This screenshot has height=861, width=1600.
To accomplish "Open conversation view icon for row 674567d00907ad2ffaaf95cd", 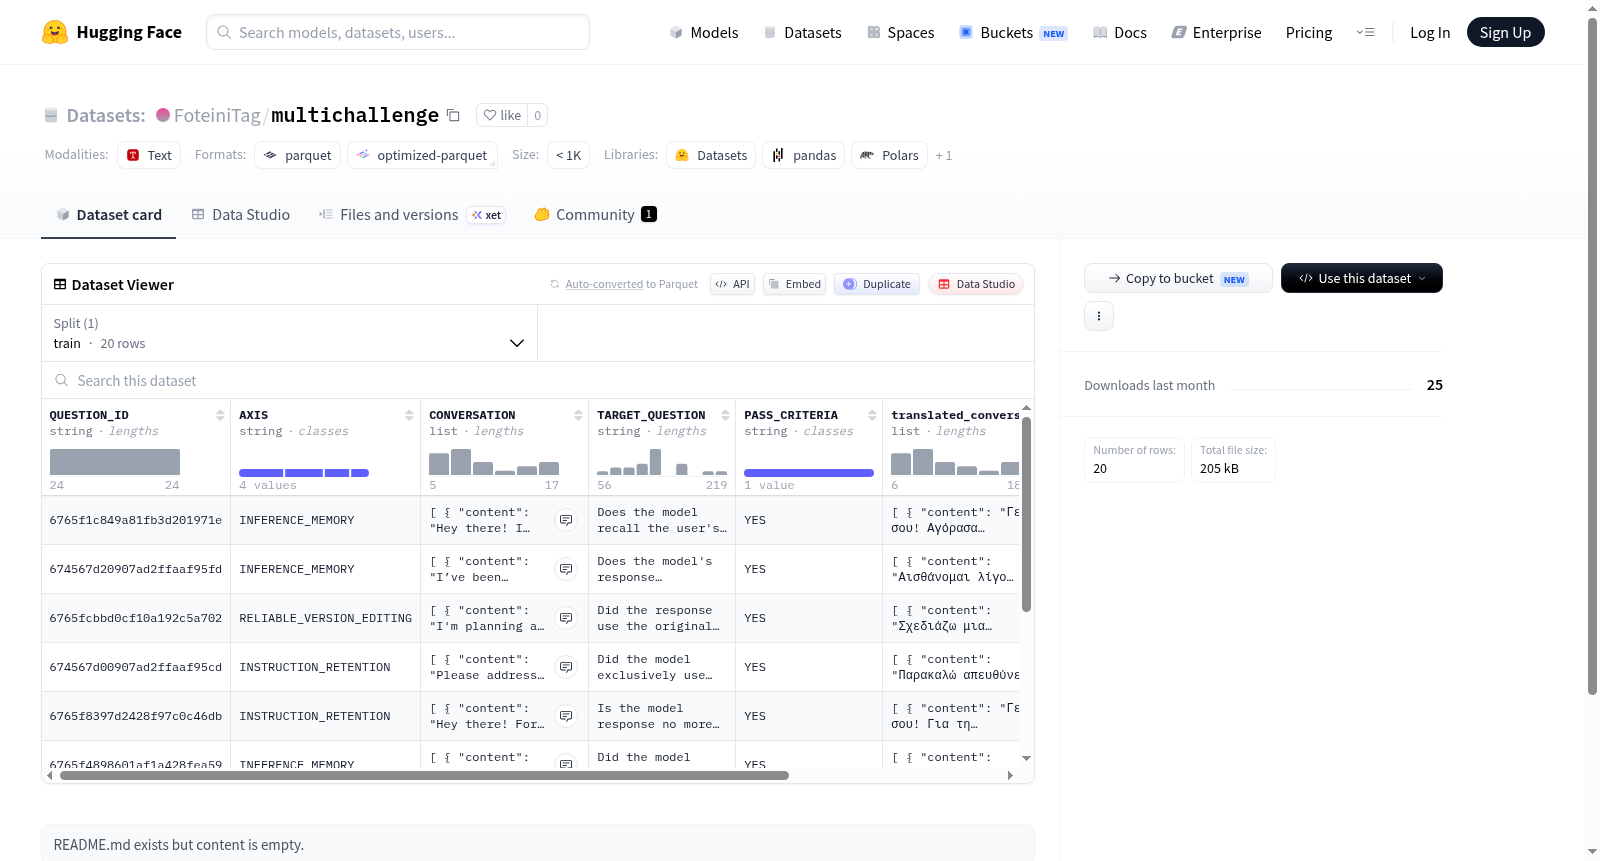I will click(x=566, y=667).
